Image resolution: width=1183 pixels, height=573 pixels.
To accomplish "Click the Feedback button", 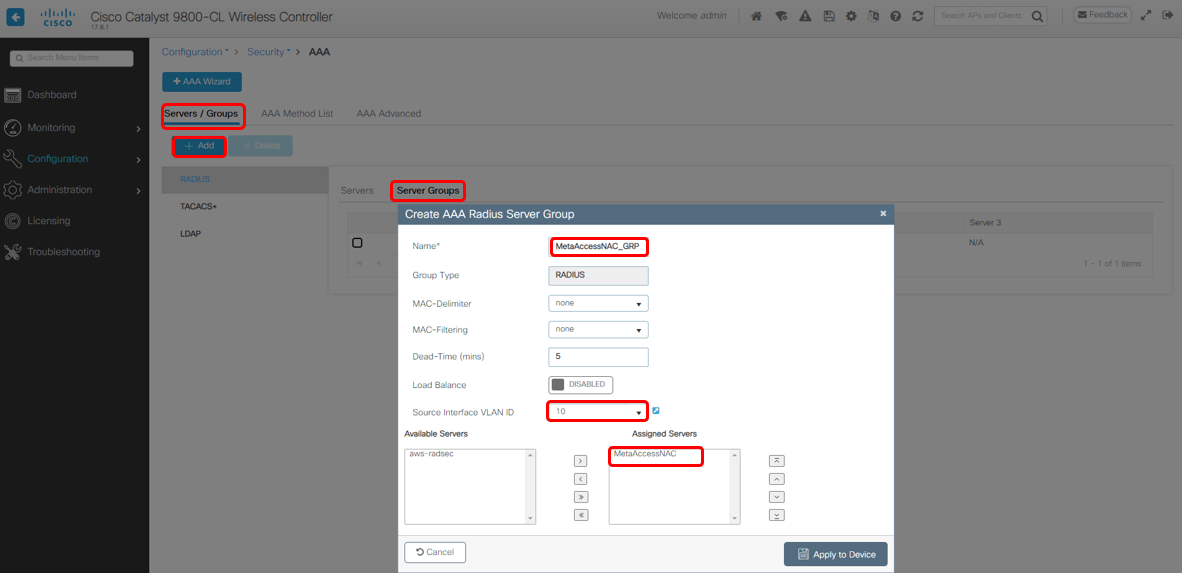I will 1102,14.
